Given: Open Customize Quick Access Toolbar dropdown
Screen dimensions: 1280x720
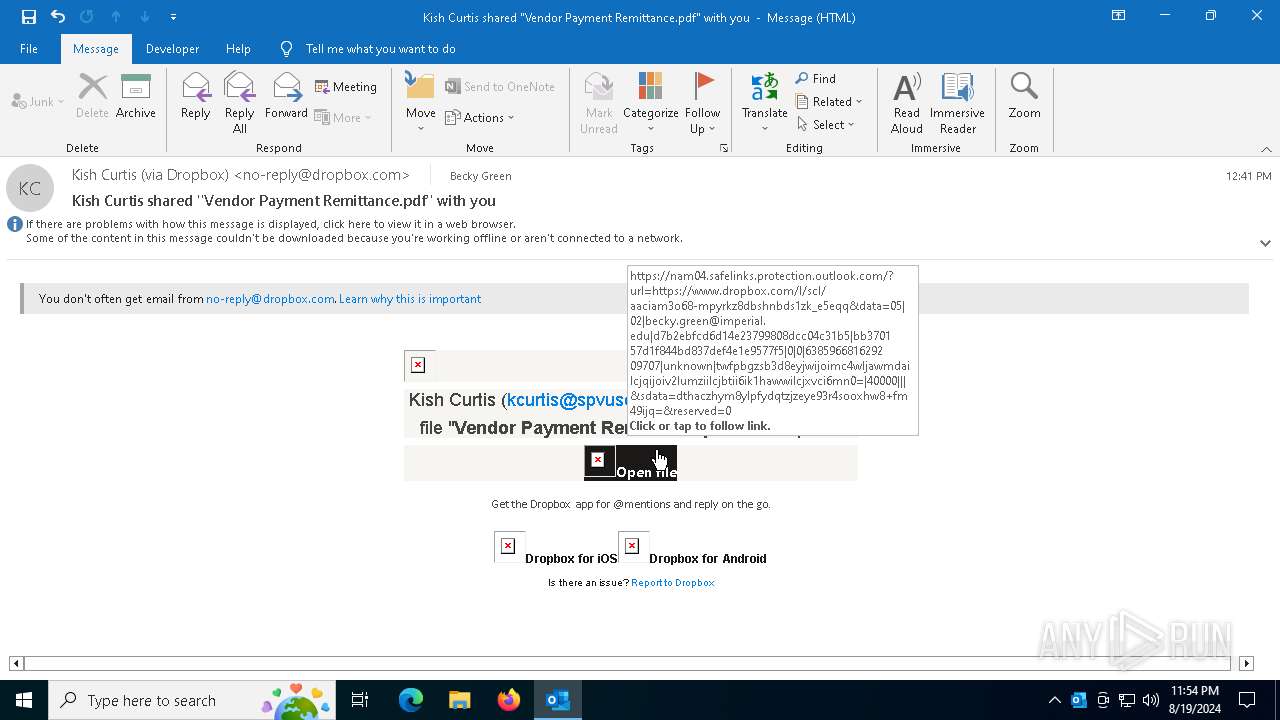Looking at the screenshot, I should [x=174, y=17].
